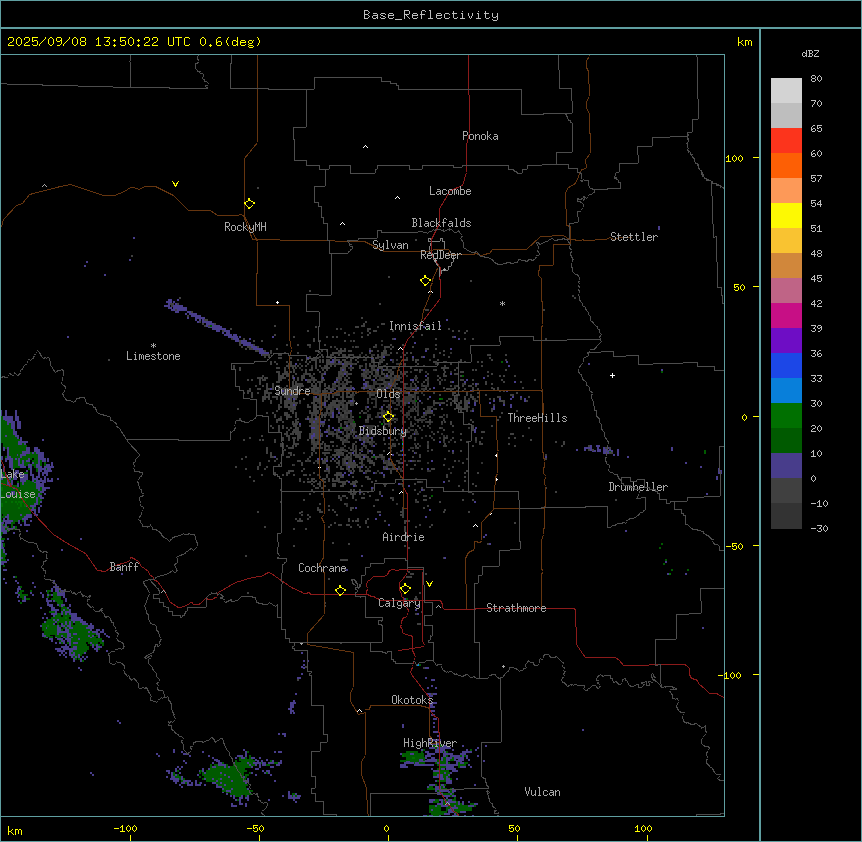Click the Blackfalds city label
The width and height of the screenshot is (862, 842).
441,223
